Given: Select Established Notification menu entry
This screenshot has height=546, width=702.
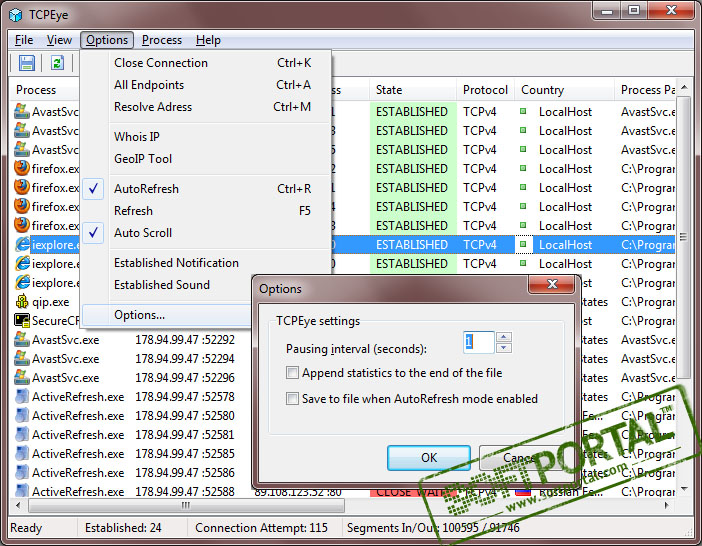Looking at the screenshot, I should pos(206,263).
